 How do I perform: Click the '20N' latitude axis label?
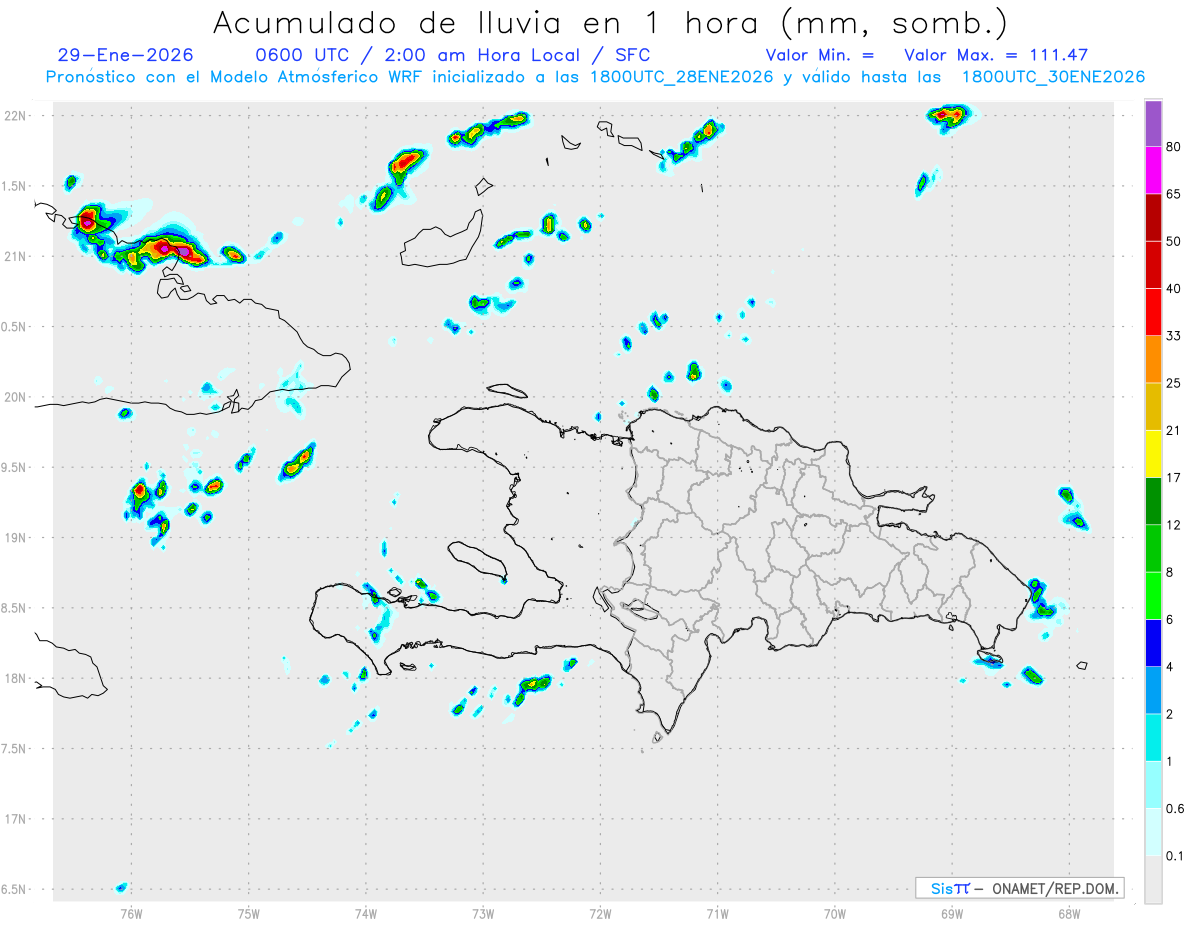tap(16, 397)
